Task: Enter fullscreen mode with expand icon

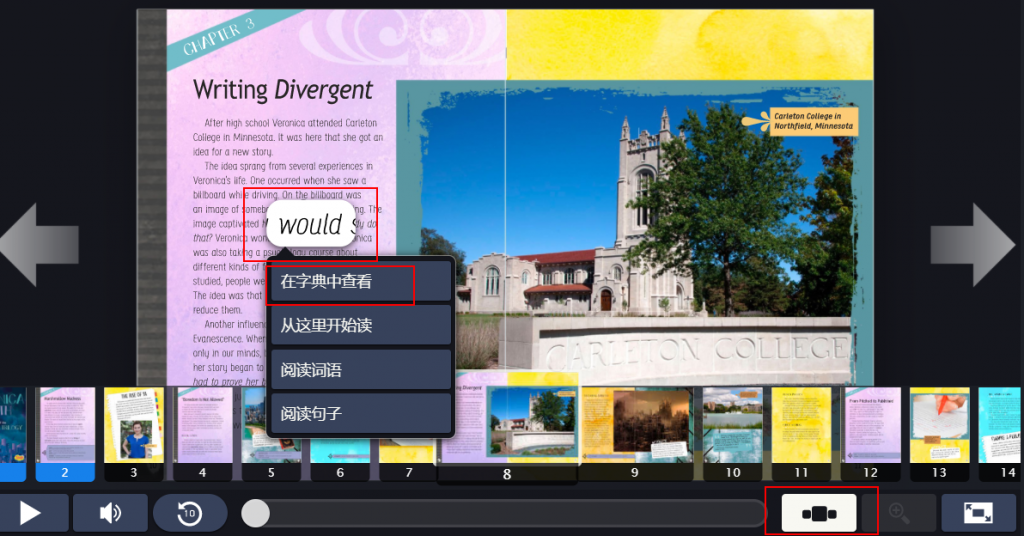Action: [x=977, y=513]
